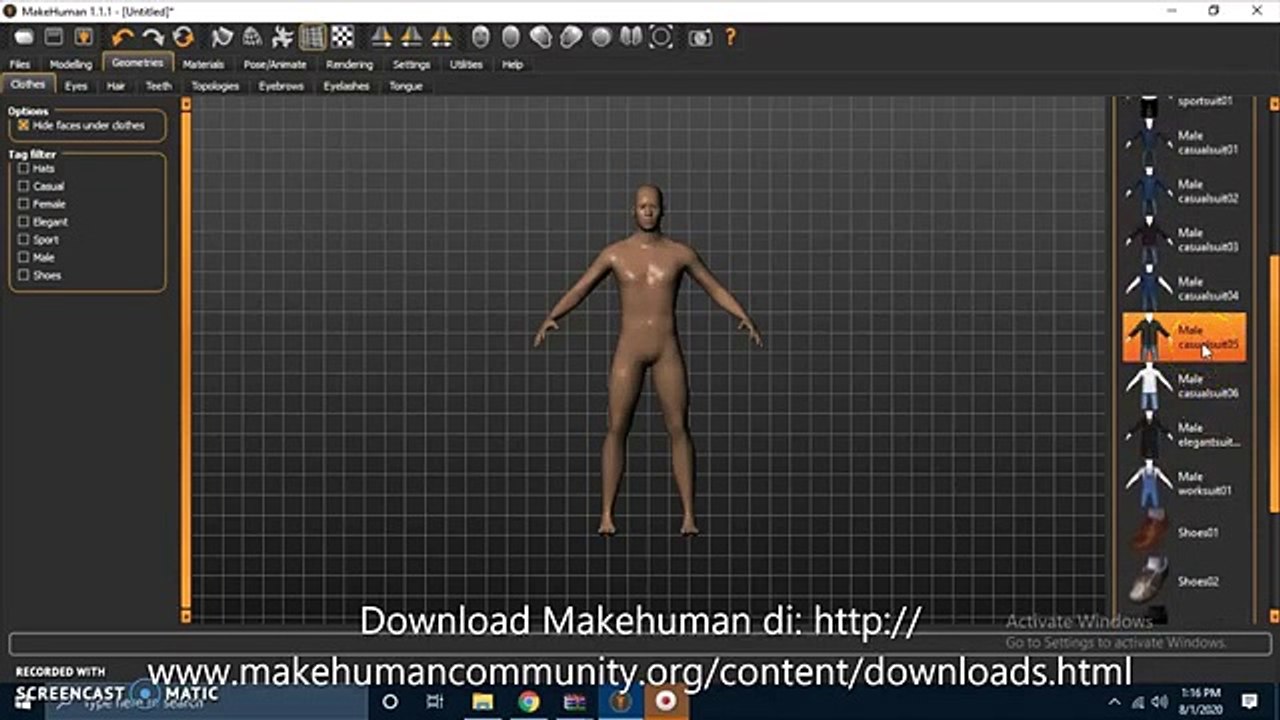1280x720 pixels.
Task: Click the camera screenshot icon
Action: 700,38
